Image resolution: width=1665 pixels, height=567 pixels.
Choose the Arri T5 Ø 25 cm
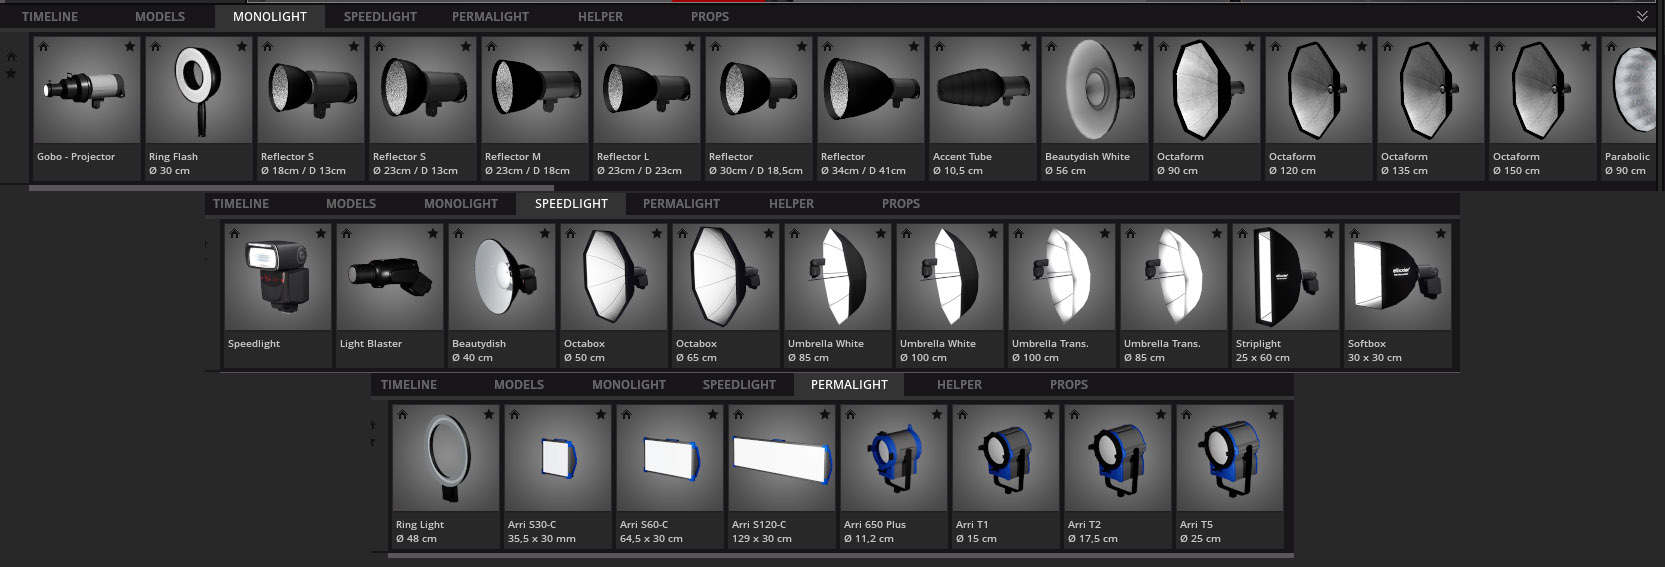[x=1230, y=476]
